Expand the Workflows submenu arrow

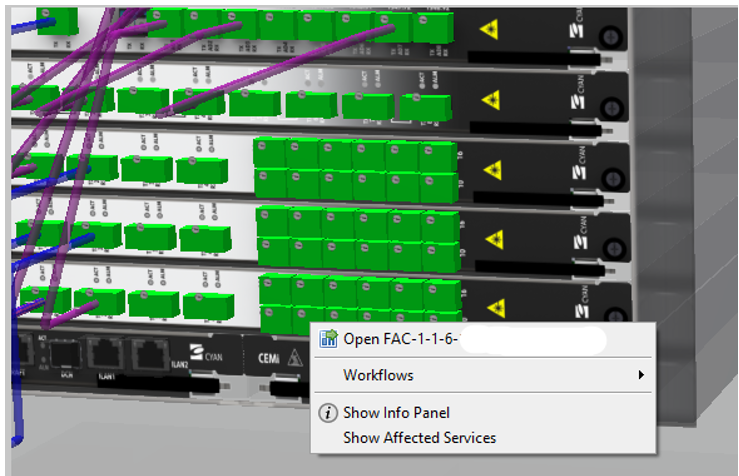(x=641, y=375)
